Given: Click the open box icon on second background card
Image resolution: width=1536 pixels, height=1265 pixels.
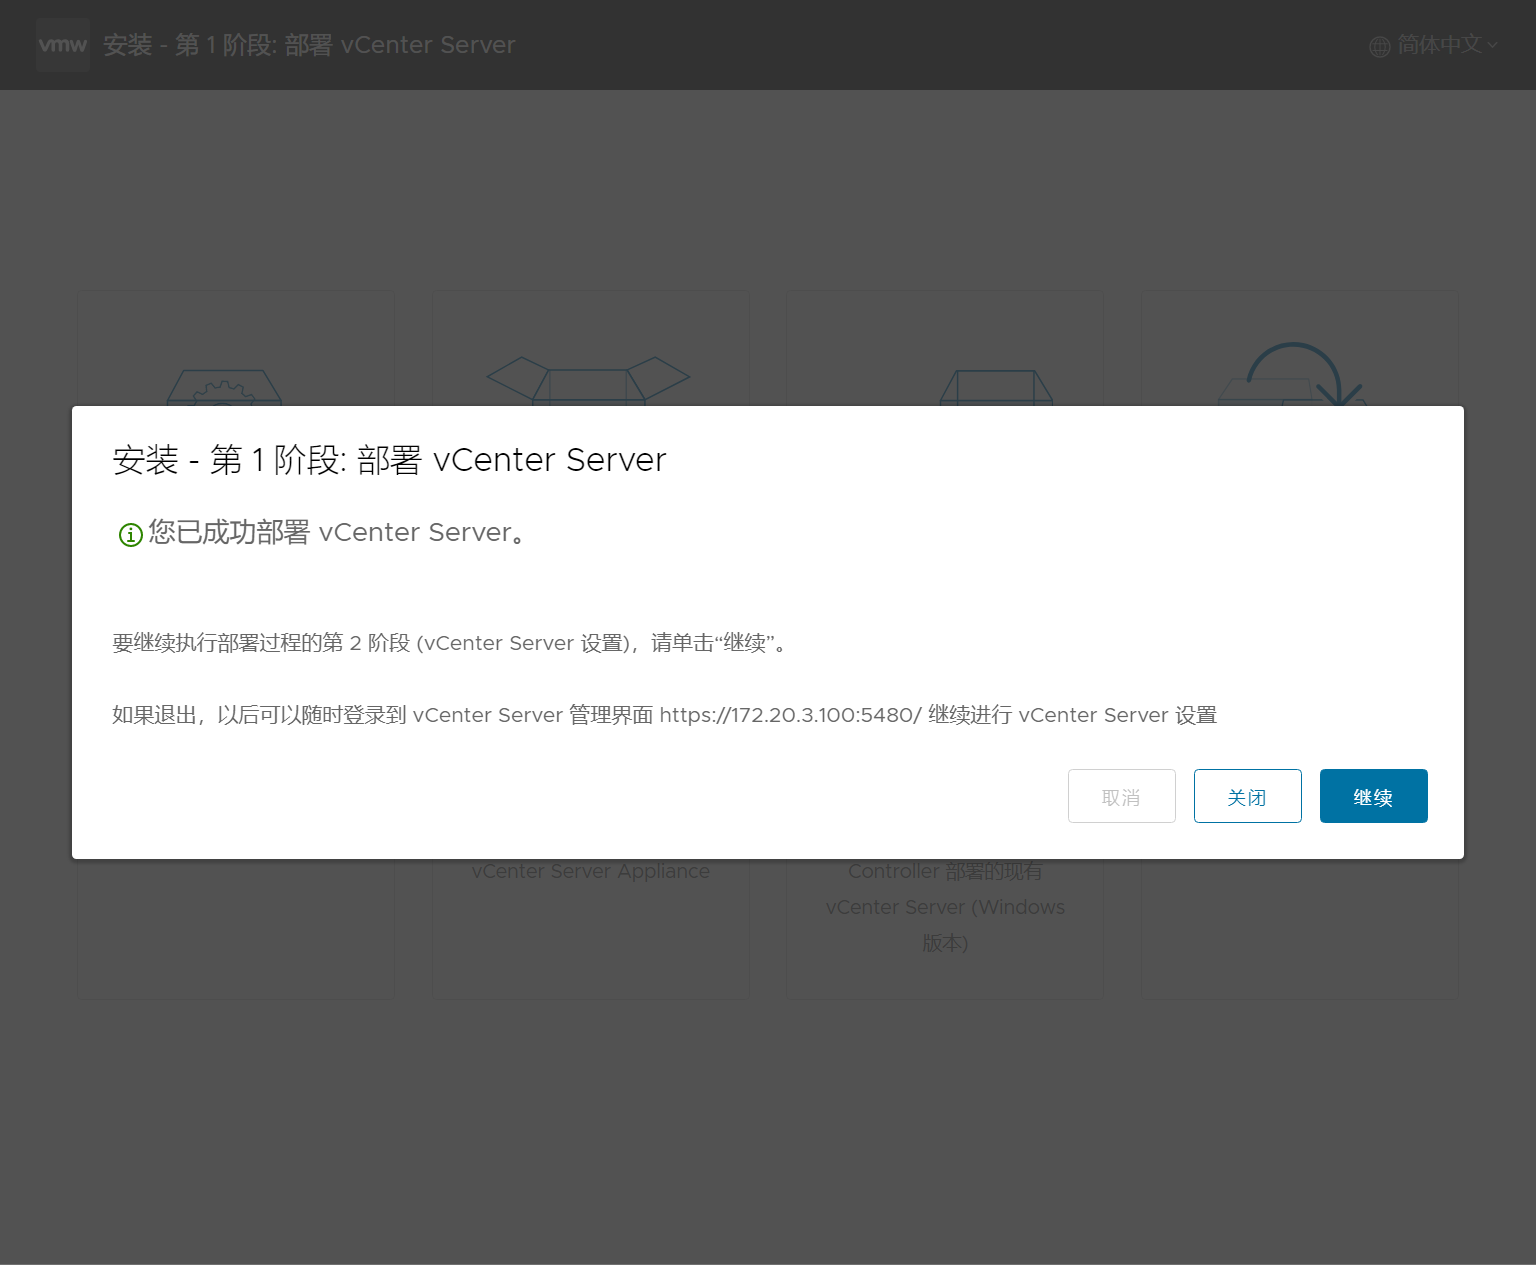Looking at the screenshot, I should (588, 381).
